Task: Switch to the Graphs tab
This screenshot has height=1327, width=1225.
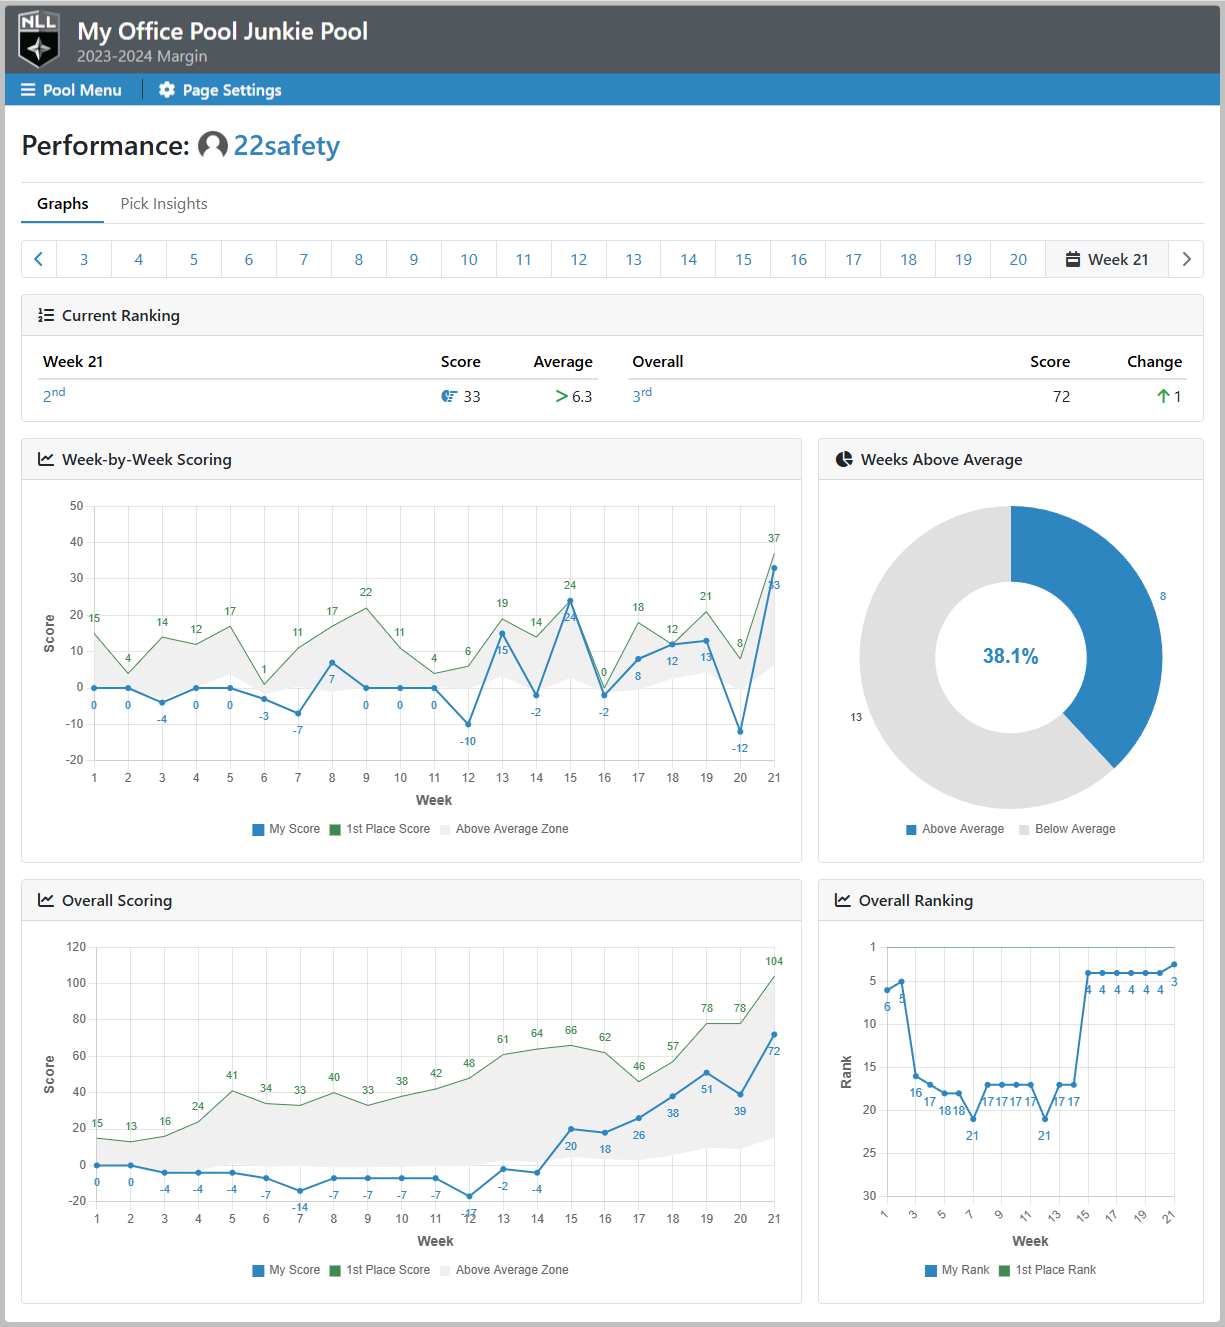Action: (63, 204)
